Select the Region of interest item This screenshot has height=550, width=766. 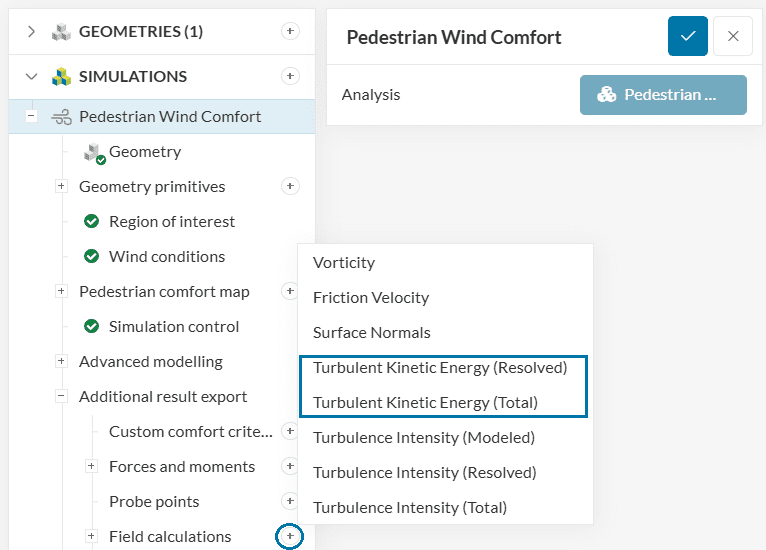[x=172, y=221]
